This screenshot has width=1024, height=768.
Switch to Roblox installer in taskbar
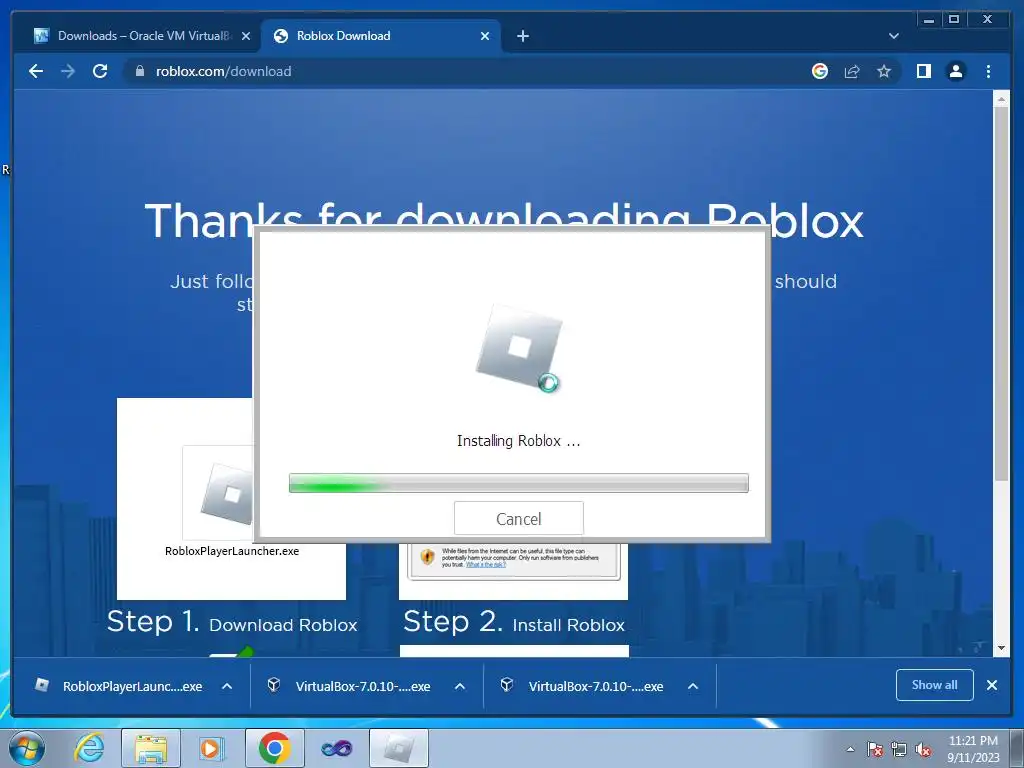[399, 748]
